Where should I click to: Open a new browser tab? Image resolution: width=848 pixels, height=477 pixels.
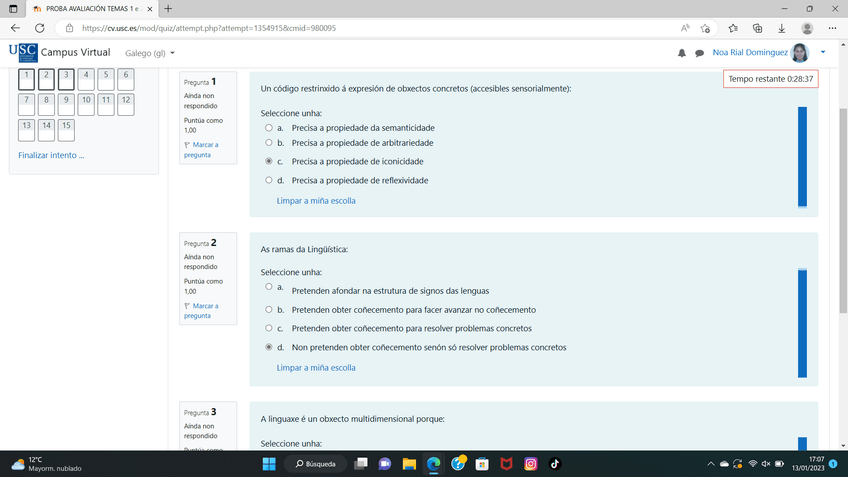point(168,9)
